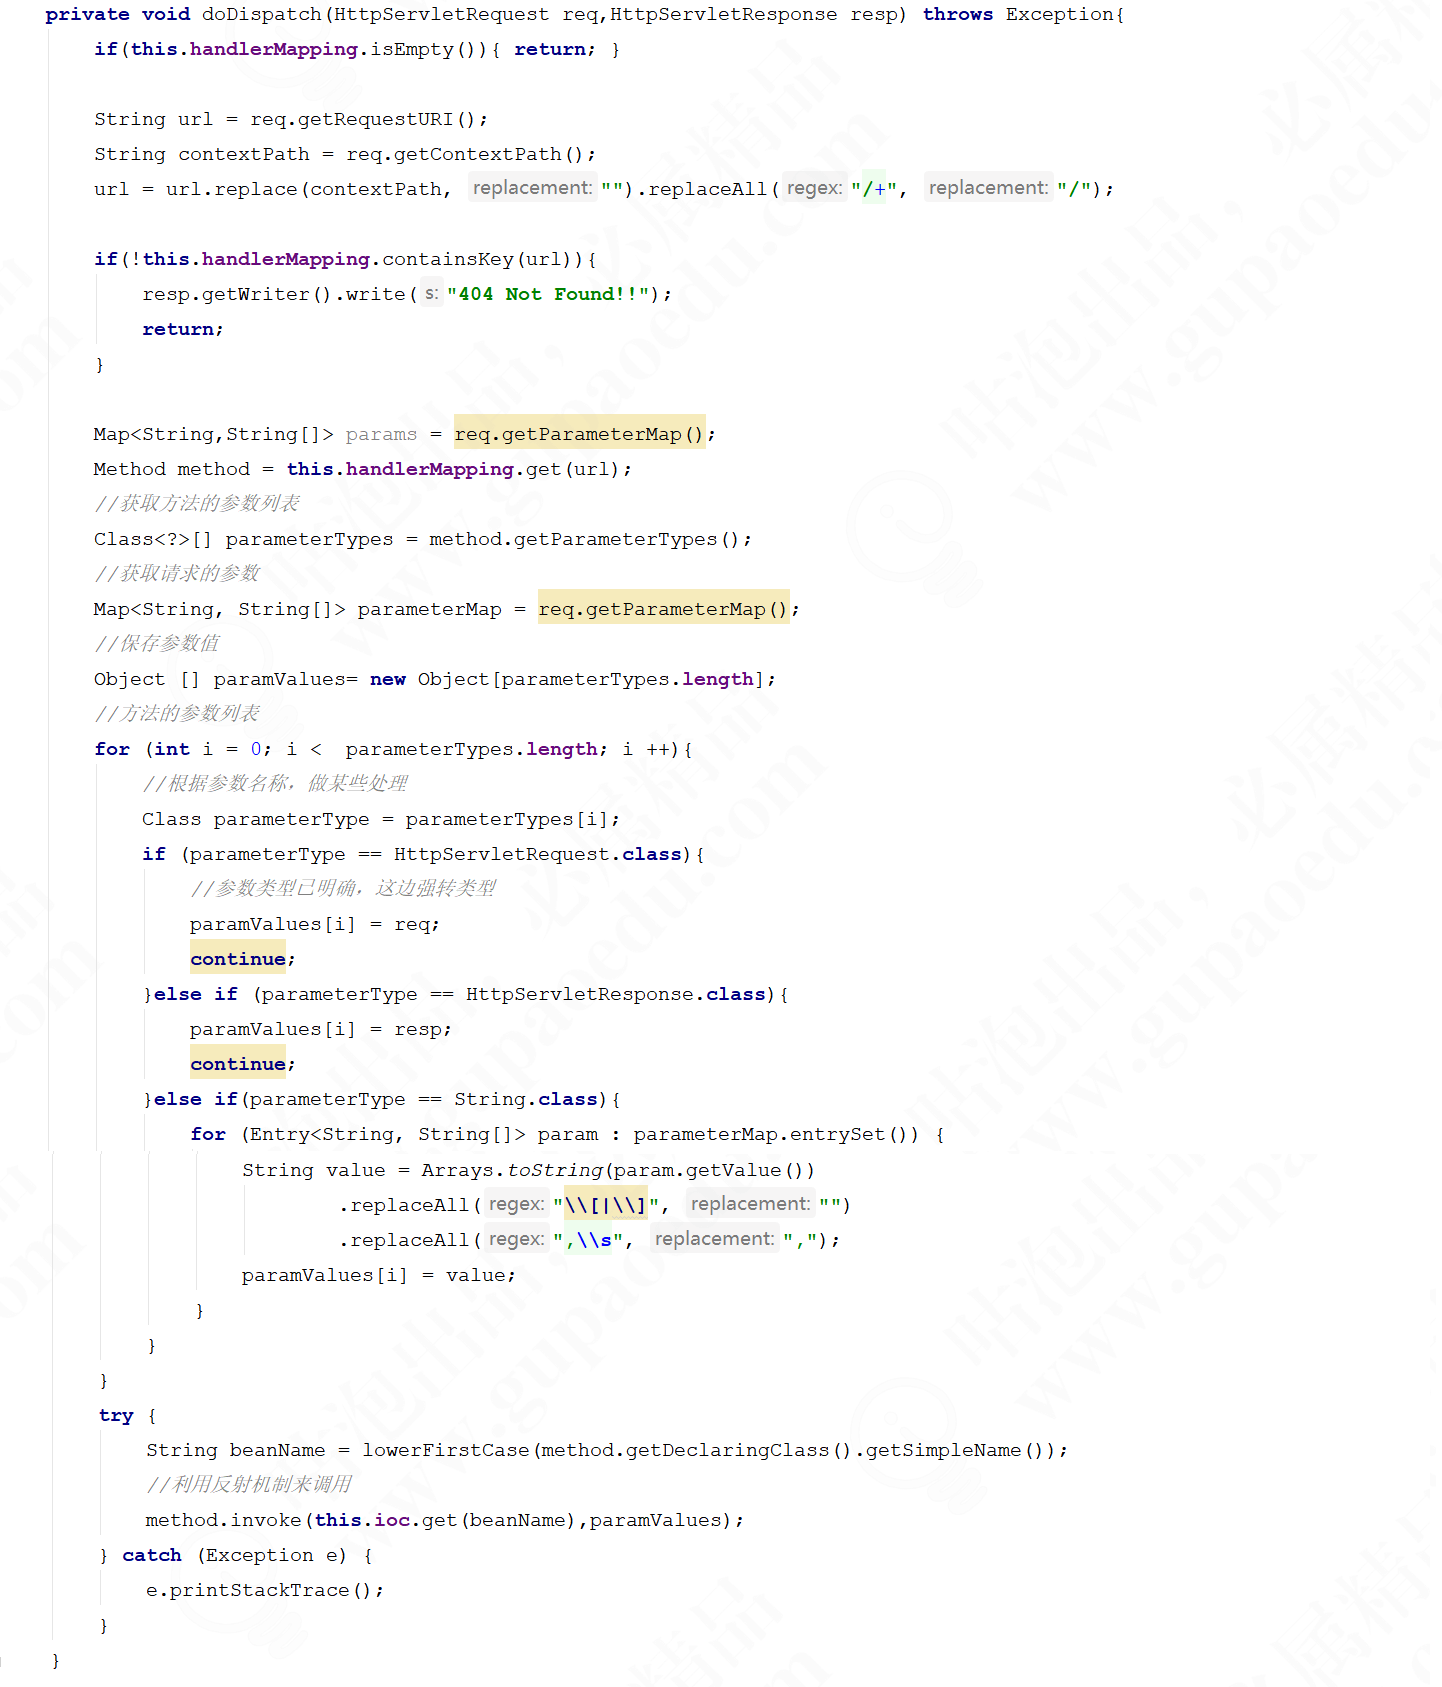Image resolution: width=1442 pixels, height=1687 pixels.
Task: Click the 'try' keyword
Action: [x=116, y=1416]
